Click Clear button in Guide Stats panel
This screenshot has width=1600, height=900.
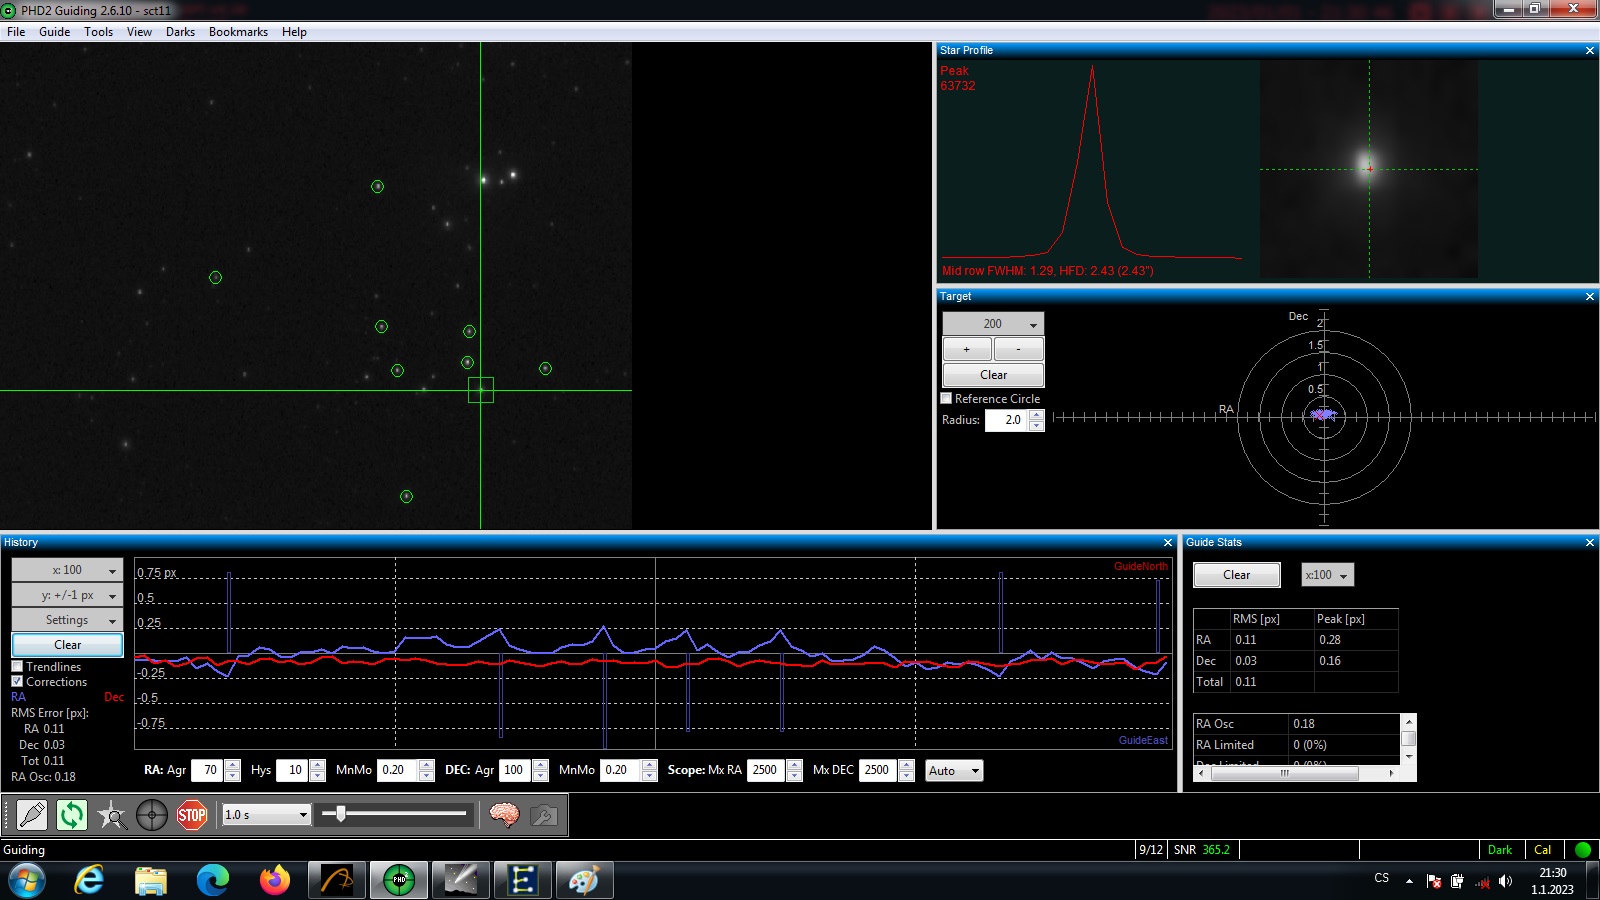1236,575
